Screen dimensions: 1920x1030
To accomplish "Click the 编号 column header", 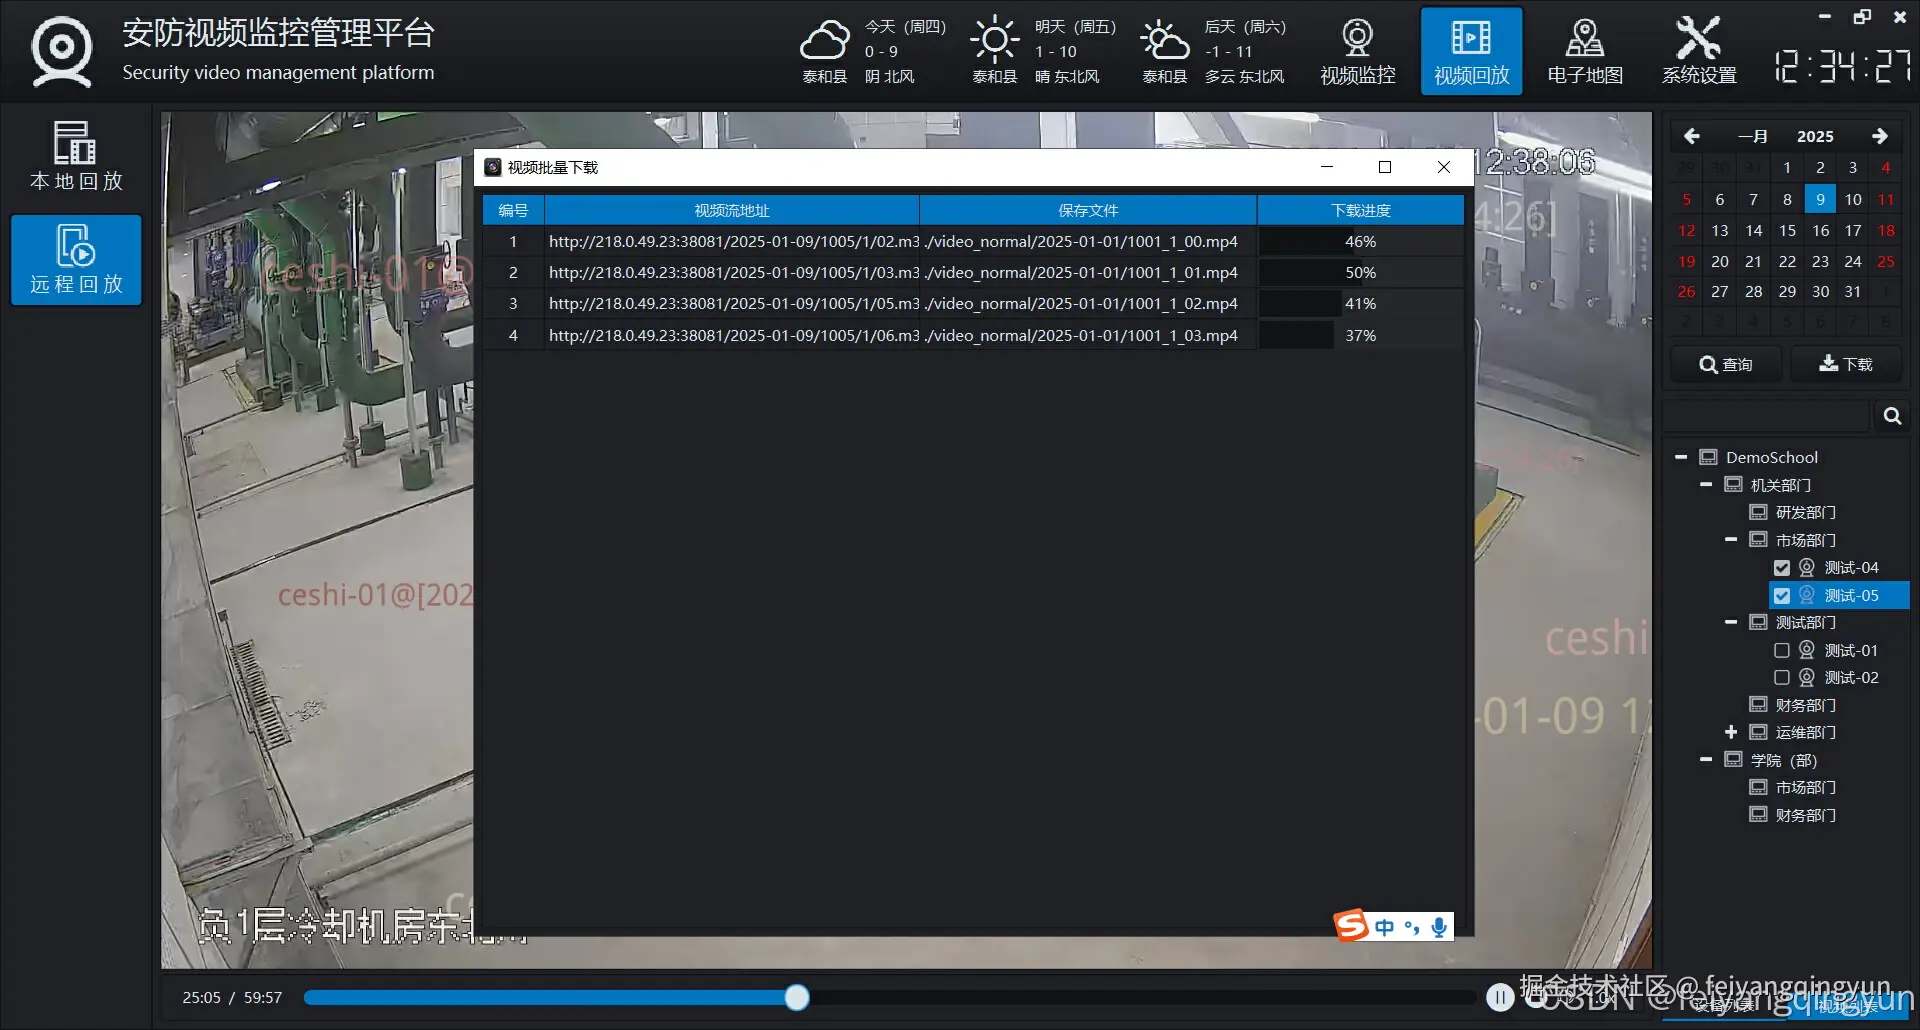I will pos(513,210).
